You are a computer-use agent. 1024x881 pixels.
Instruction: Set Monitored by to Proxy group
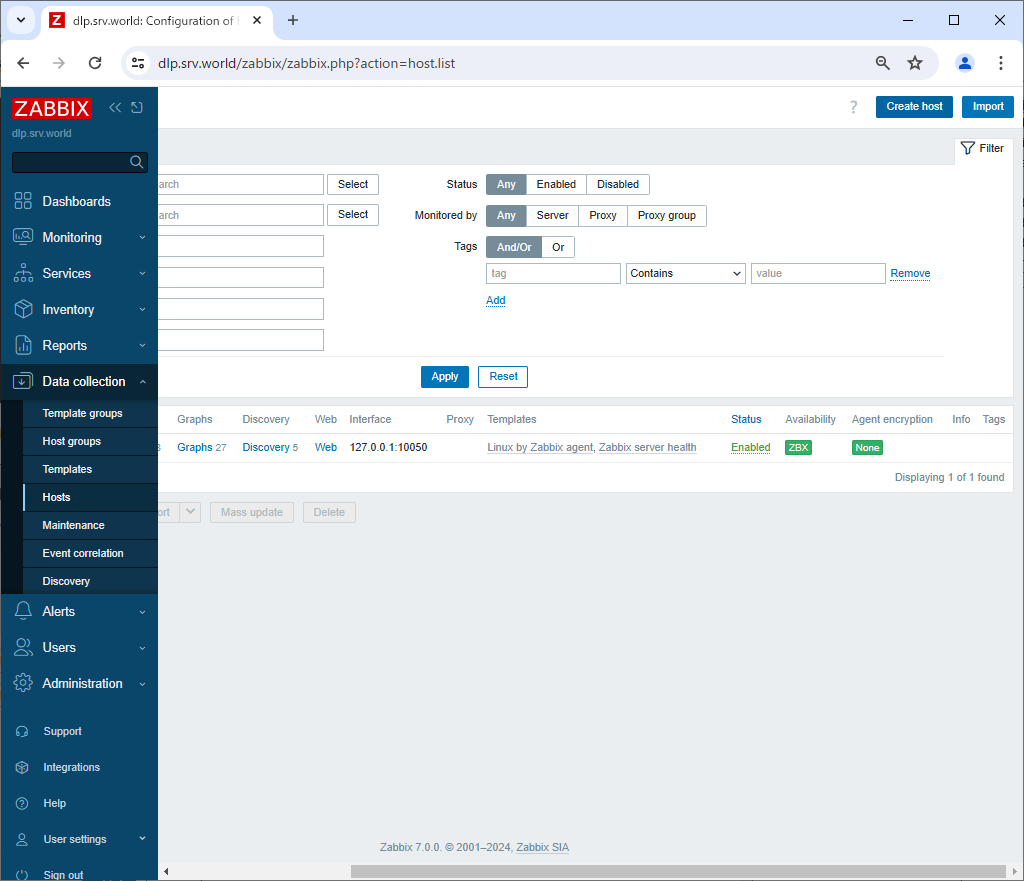(x=667, y=216)
